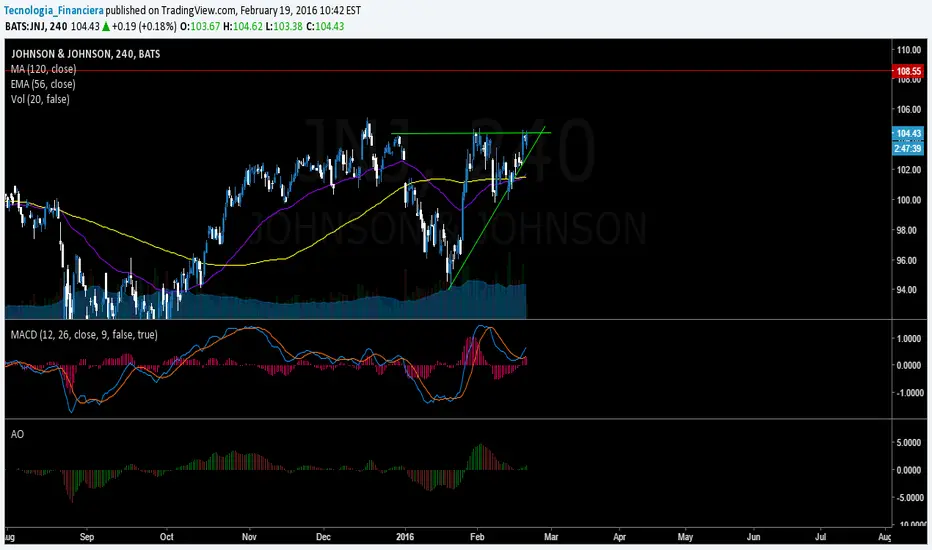The image size is (932, 550).
Task: Click the 1.0000 label on MACD scale
Action: click(909, 338)
